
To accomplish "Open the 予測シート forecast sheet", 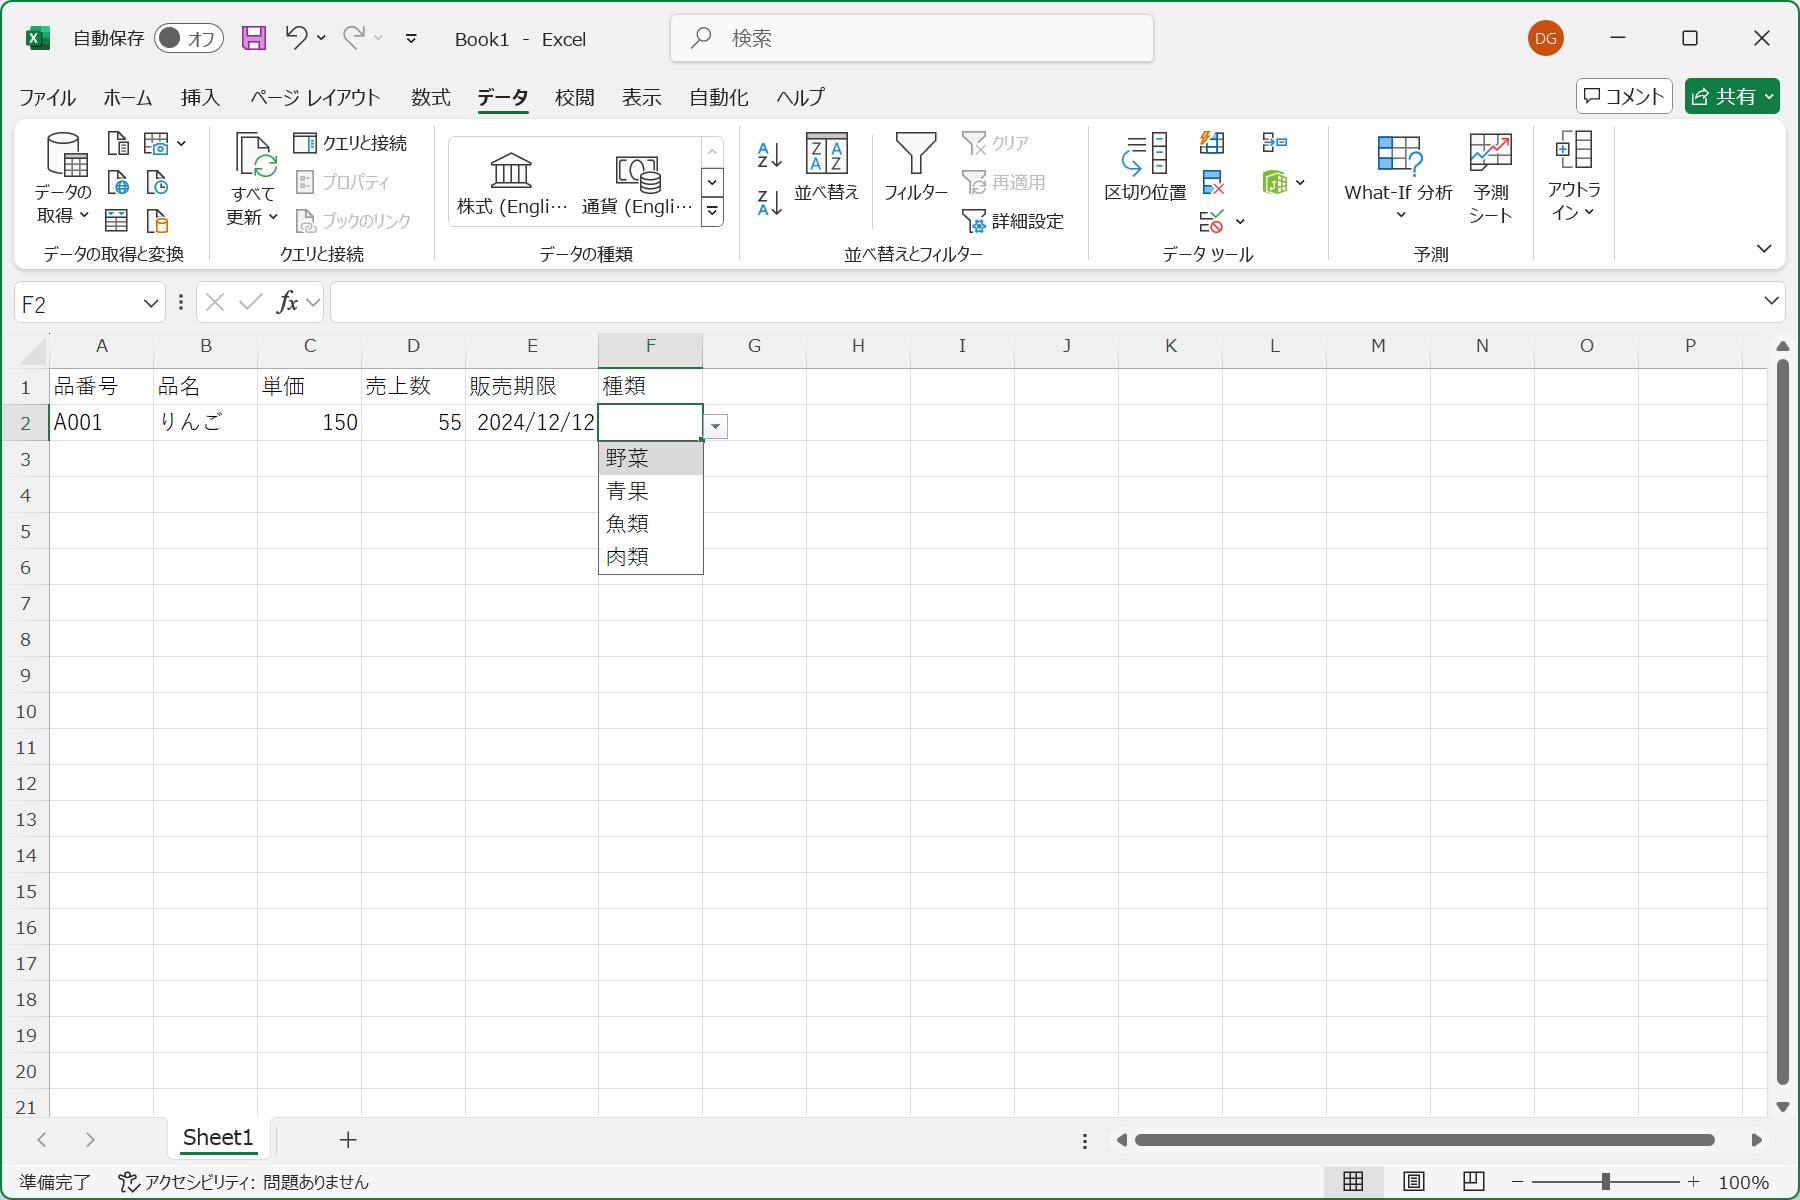I will (x=1490, y=180).
